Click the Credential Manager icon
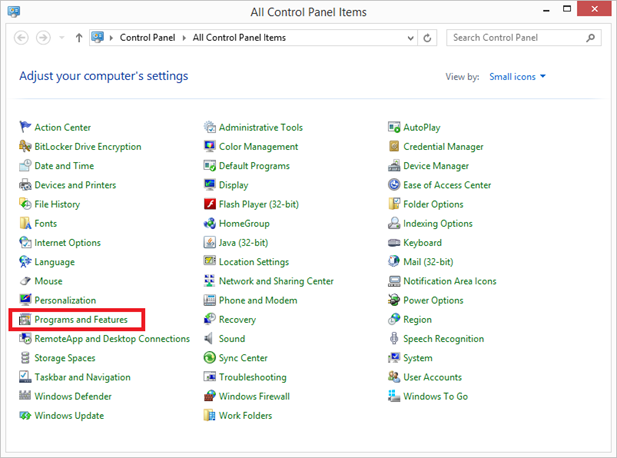 point(394,146)
